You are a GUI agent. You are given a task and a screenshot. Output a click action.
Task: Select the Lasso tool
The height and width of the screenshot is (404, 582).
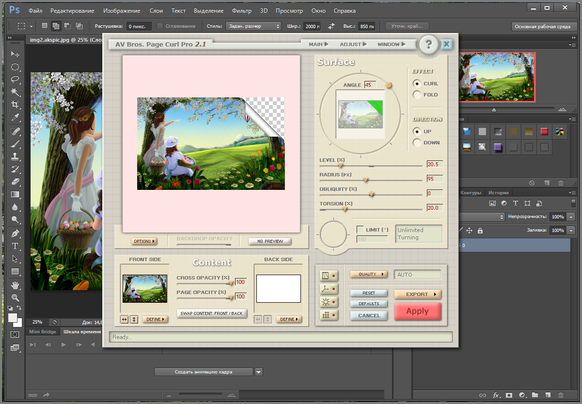[15, 79]
